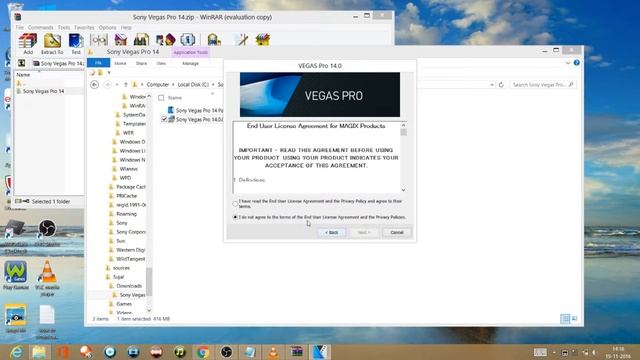Open File Explorer taskbar icon
This screenshot has width=640, height=360.
click(x=39, y=352)
